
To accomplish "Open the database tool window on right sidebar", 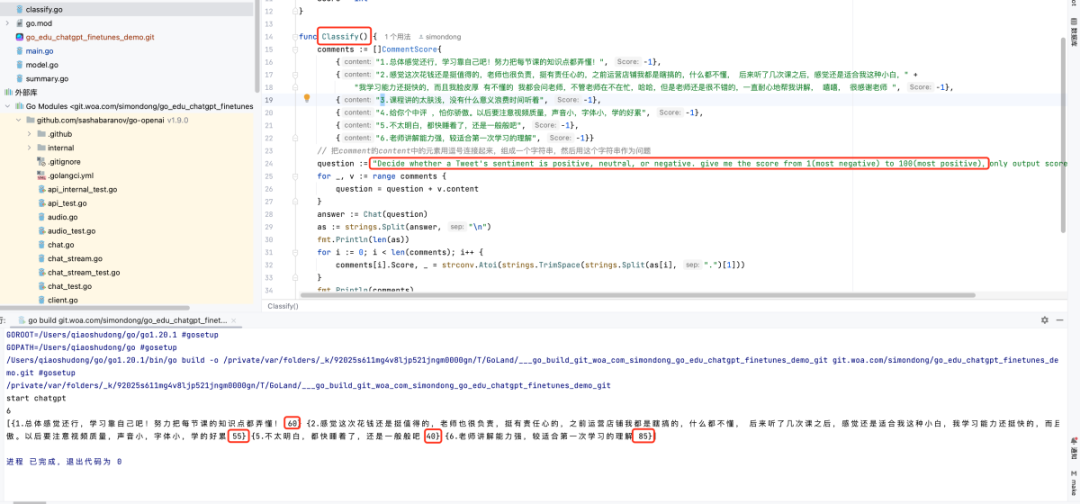I will pos(1074,30).
